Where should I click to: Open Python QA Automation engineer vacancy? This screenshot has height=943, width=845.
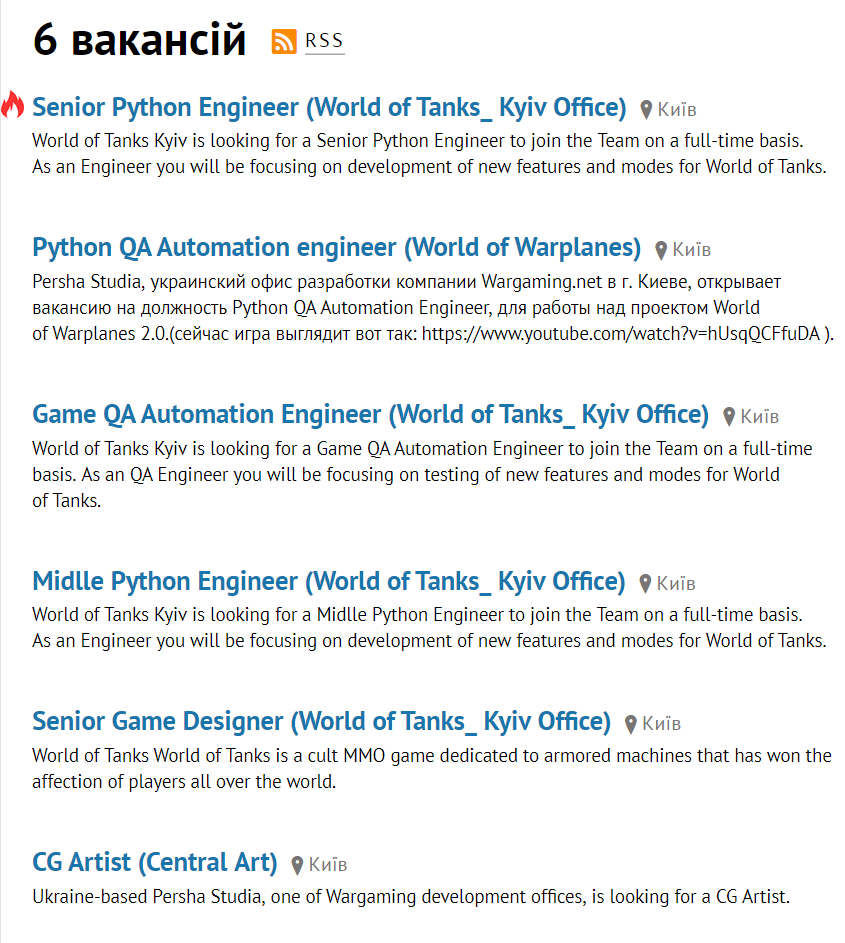[336, 248]
